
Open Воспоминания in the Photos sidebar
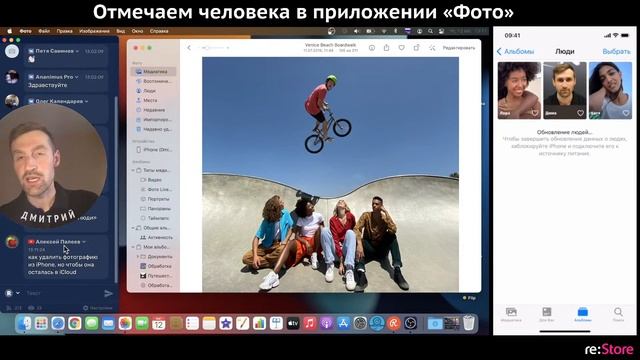153,81
